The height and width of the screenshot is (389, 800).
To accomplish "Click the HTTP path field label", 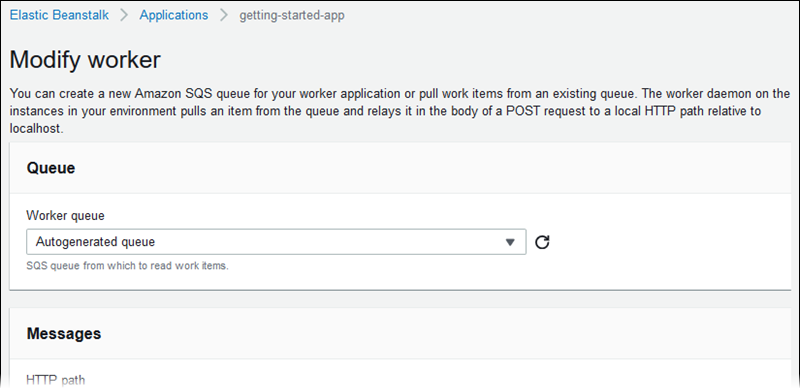I will tap(56, 380).
